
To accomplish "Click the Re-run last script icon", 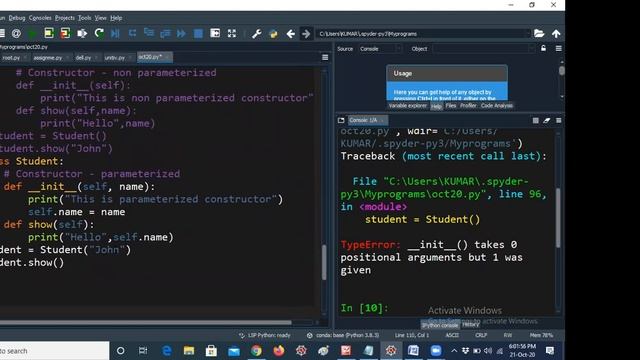I will pyautogui.click(x=99, y=33).
